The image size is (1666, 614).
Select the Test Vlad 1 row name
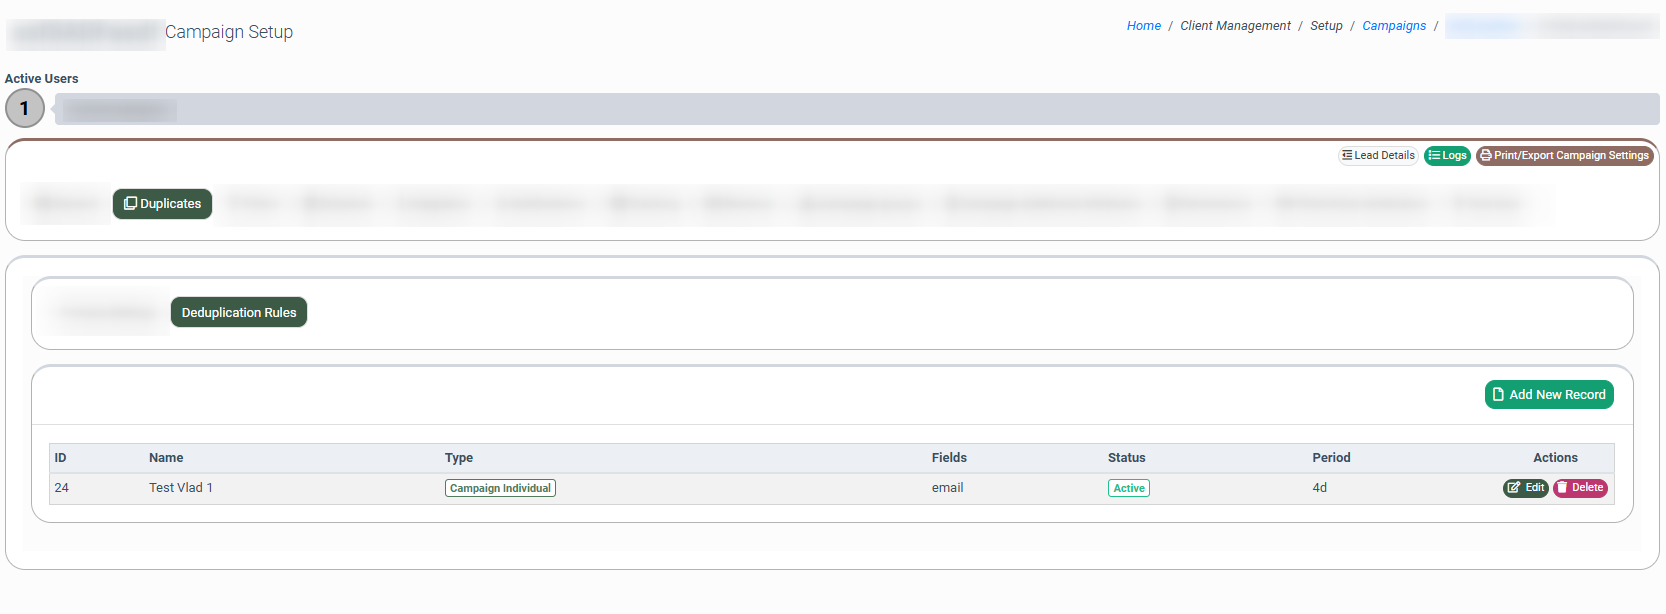pos(181,488)
